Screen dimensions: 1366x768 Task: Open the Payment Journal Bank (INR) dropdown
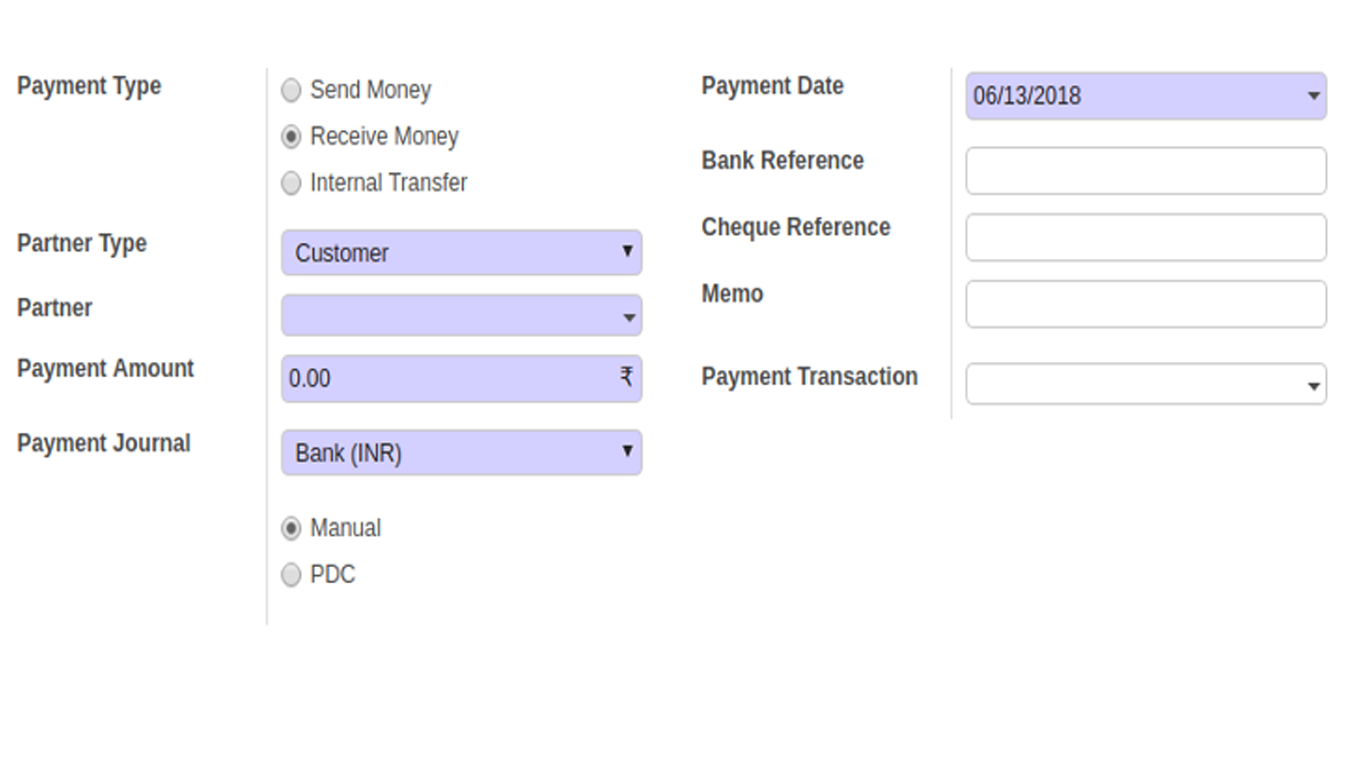point(461,453)
